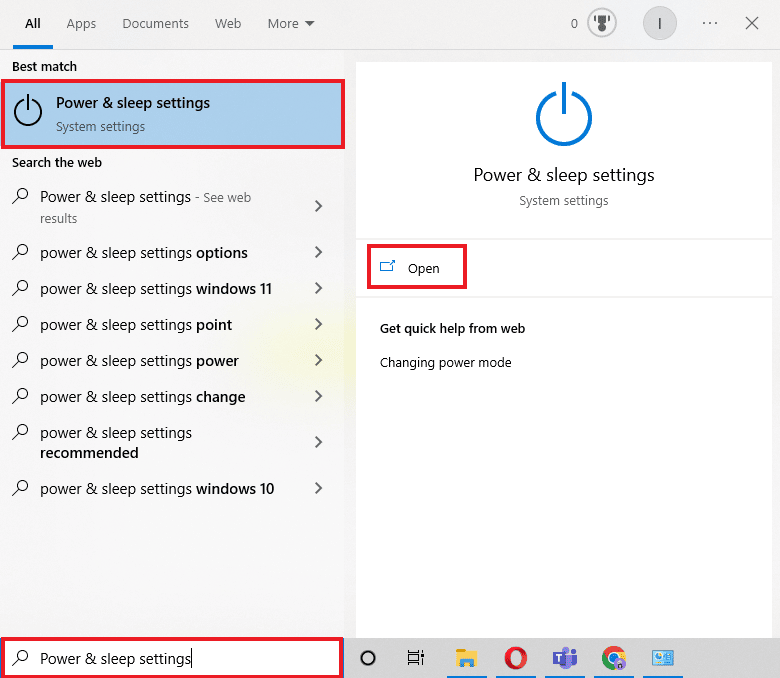
Task: Select the Web search tab
Action: coord(228,23)
